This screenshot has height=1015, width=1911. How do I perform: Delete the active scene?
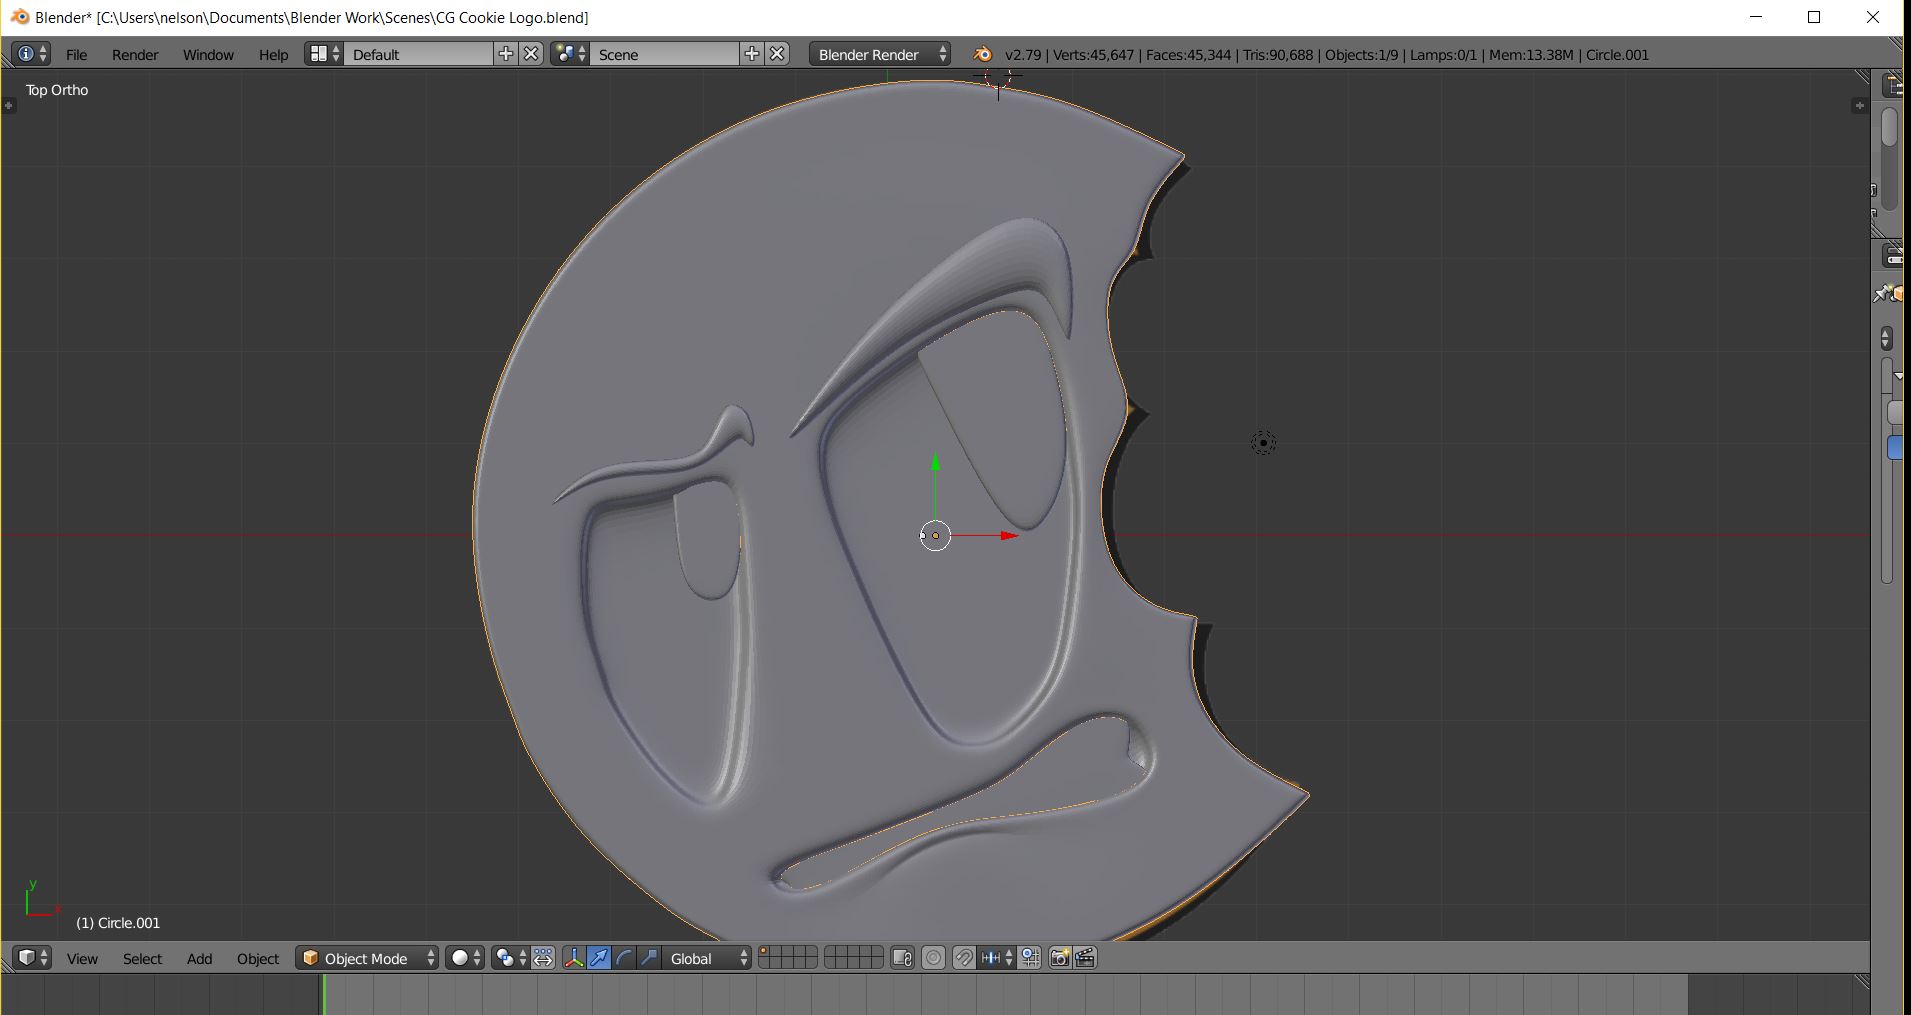coord(778,54)
